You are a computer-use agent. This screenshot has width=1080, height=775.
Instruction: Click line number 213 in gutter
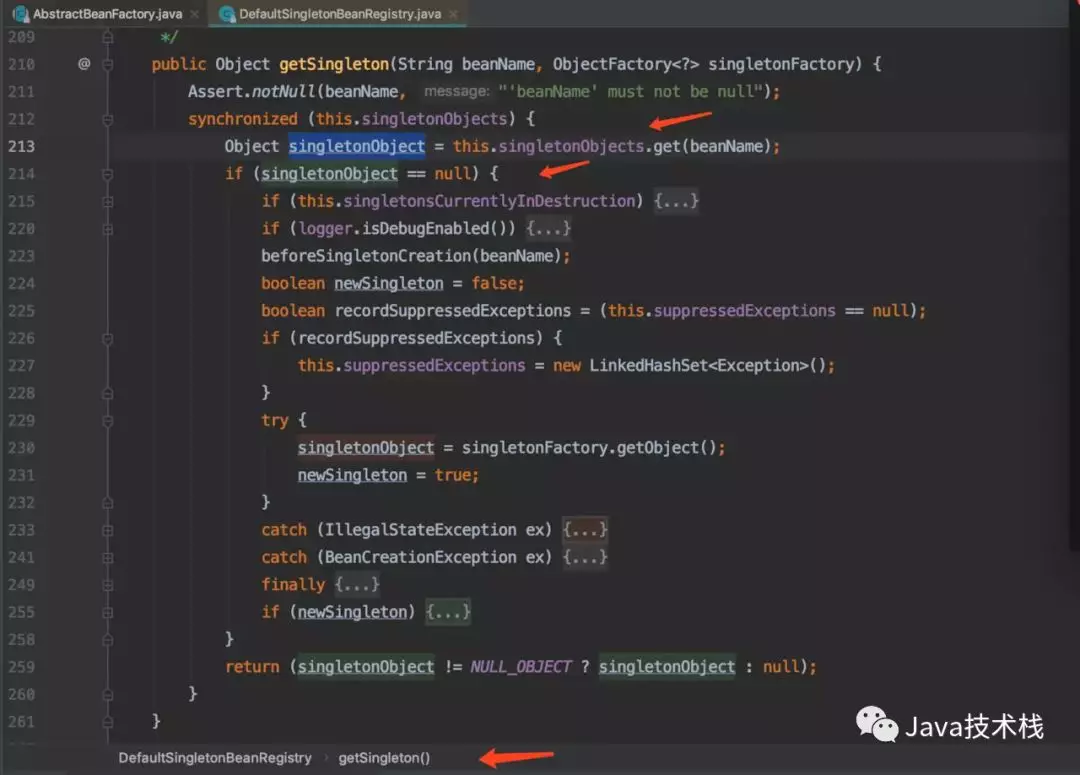21,146
